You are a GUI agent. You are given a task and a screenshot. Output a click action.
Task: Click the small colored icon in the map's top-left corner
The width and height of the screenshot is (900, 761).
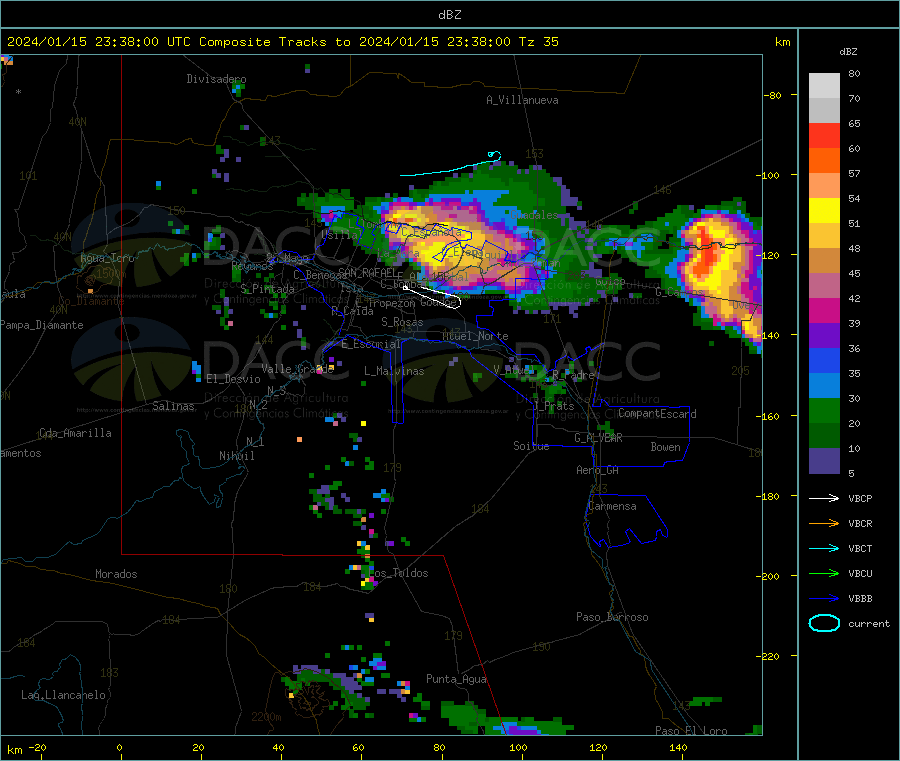point(7,60)
